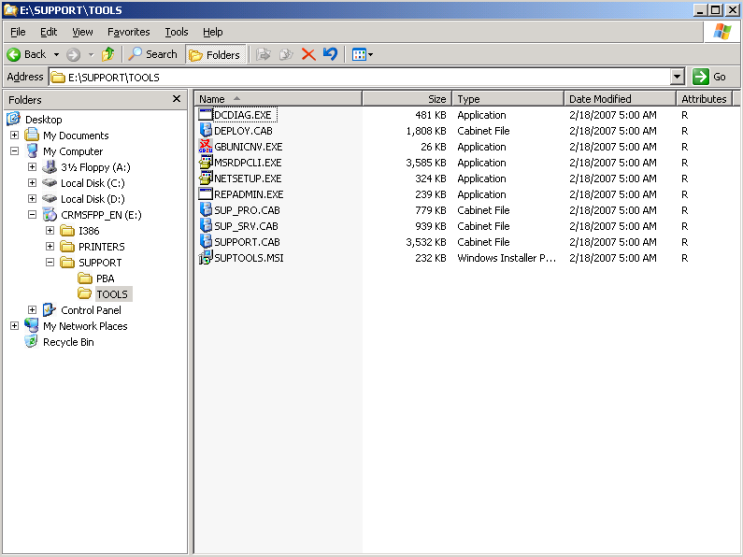Select the SUP_SRV.CAB cabinet icon

[x=206, y=226]
